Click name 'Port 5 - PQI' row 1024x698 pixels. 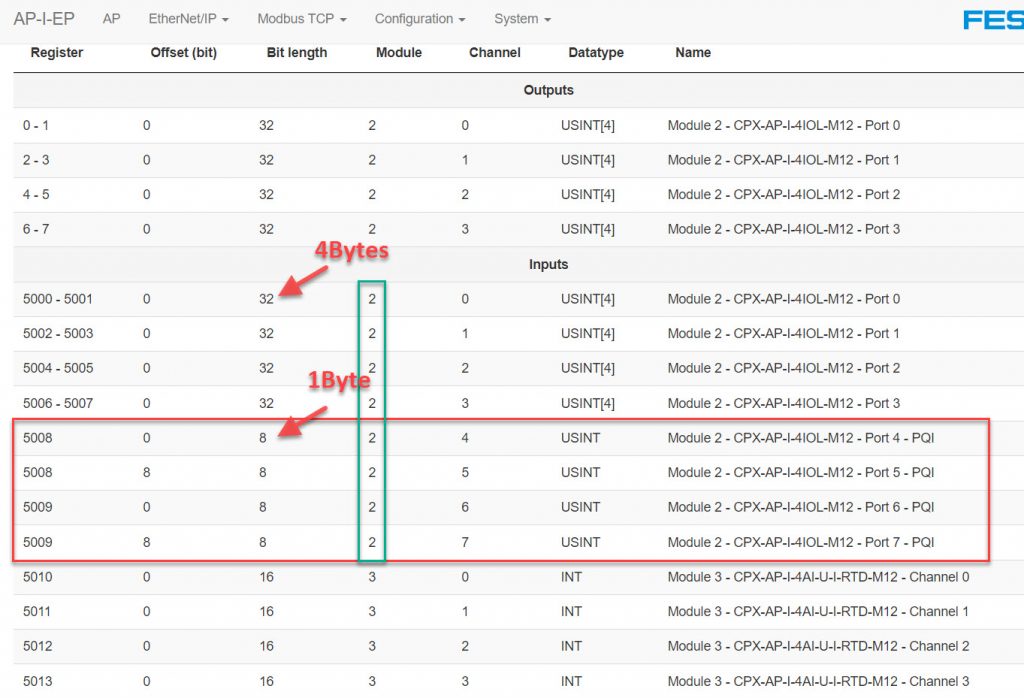pos(801,473)
